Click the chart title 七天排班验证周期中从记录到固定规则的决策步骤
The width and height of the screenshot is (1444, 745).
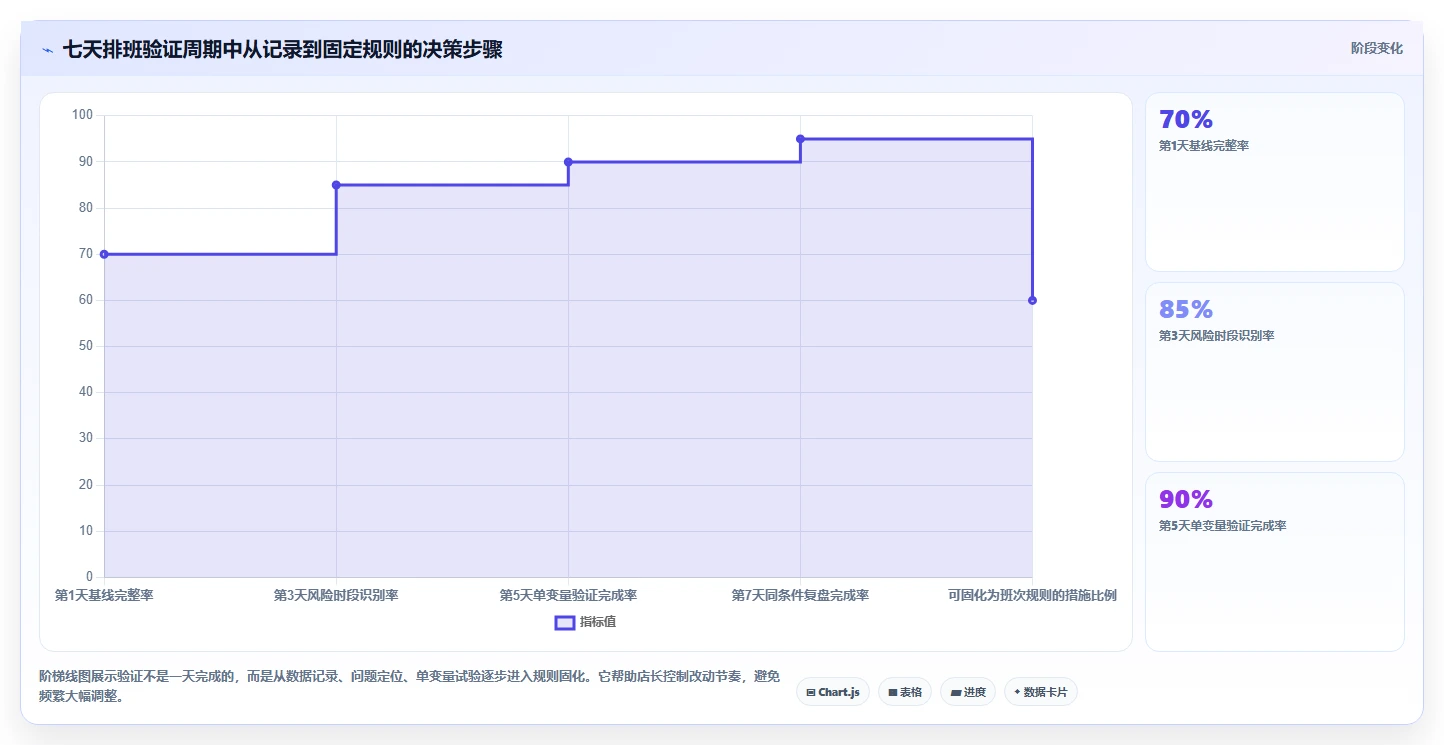[x=282, y=50]
